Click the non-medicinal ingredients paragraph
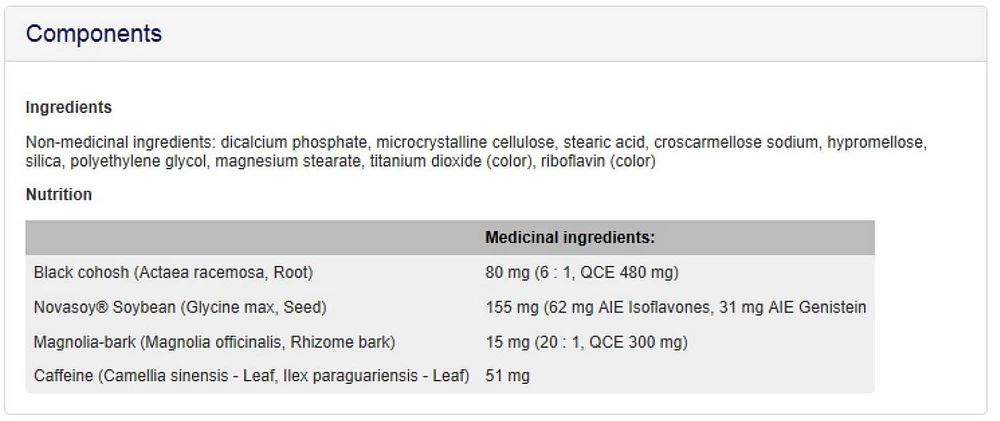The image size is (1000, 421). click(476, 152)
